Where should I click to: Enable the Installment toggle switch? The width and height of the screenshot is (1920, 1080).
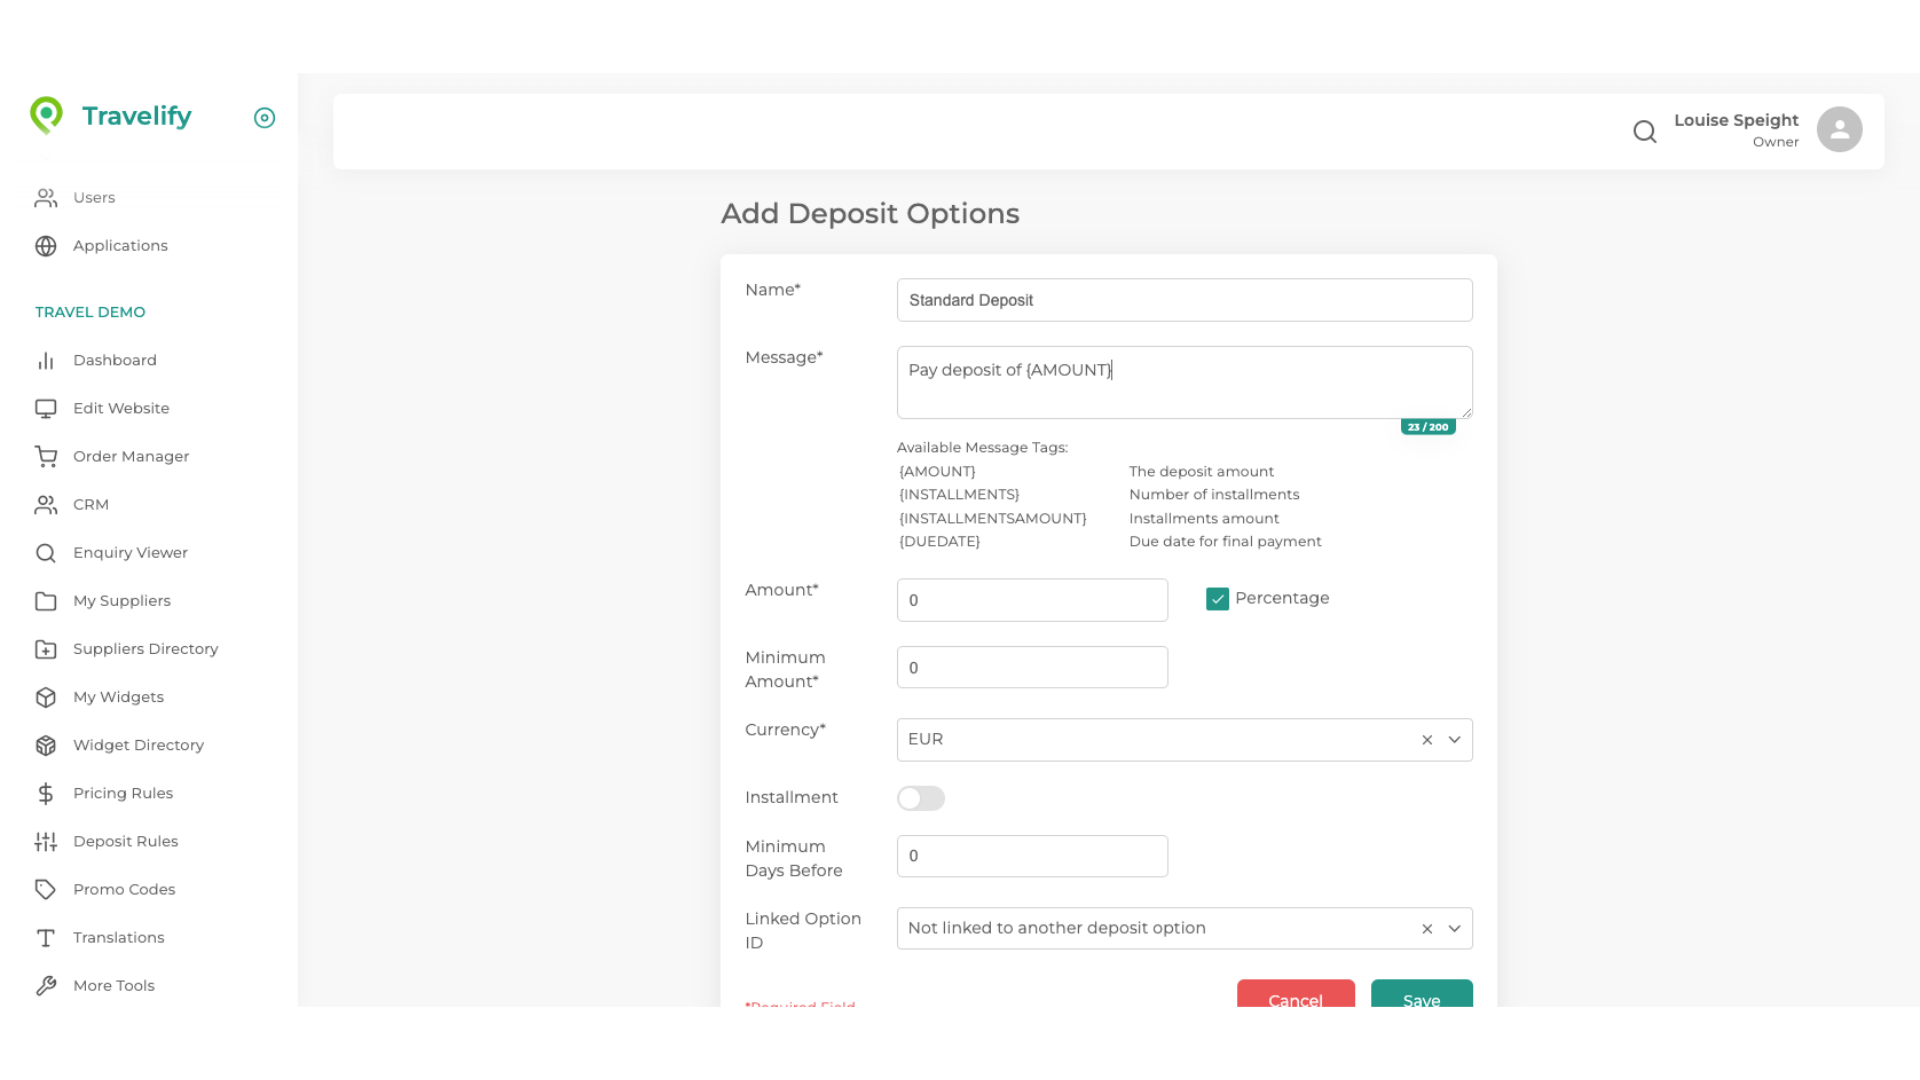(920, 798)
